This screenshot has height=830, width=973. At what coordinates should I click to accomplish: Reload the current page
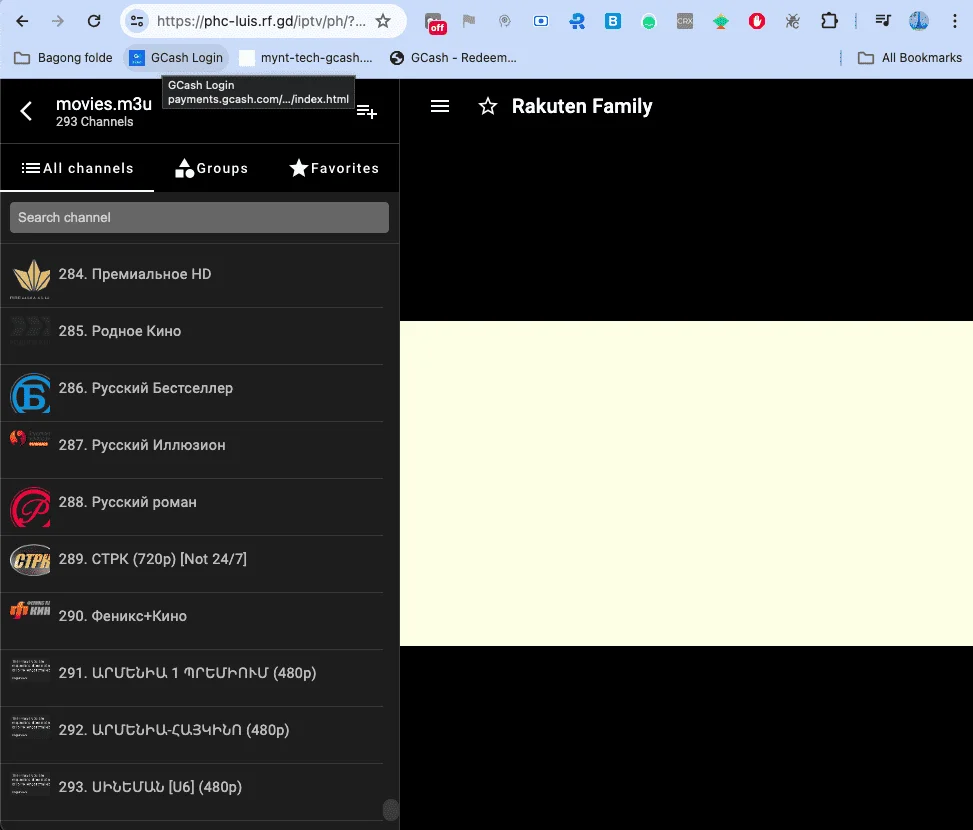[94, 21]
